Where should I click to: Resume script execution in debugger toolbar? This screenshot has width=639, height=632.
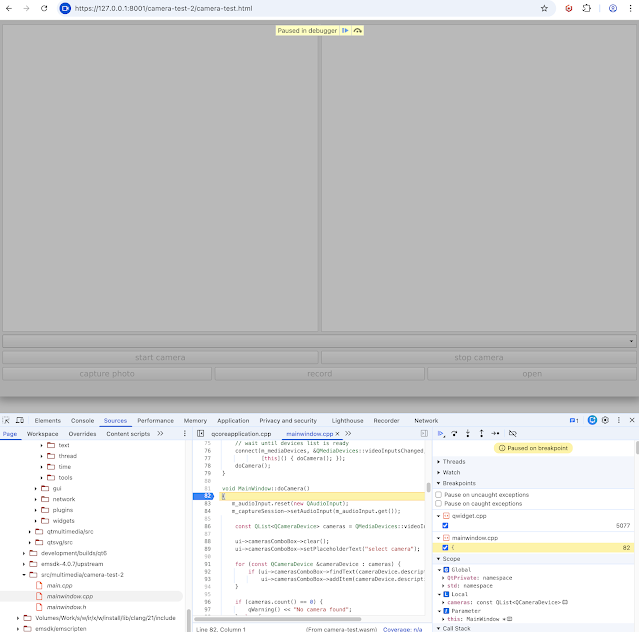tap(441, 434)
